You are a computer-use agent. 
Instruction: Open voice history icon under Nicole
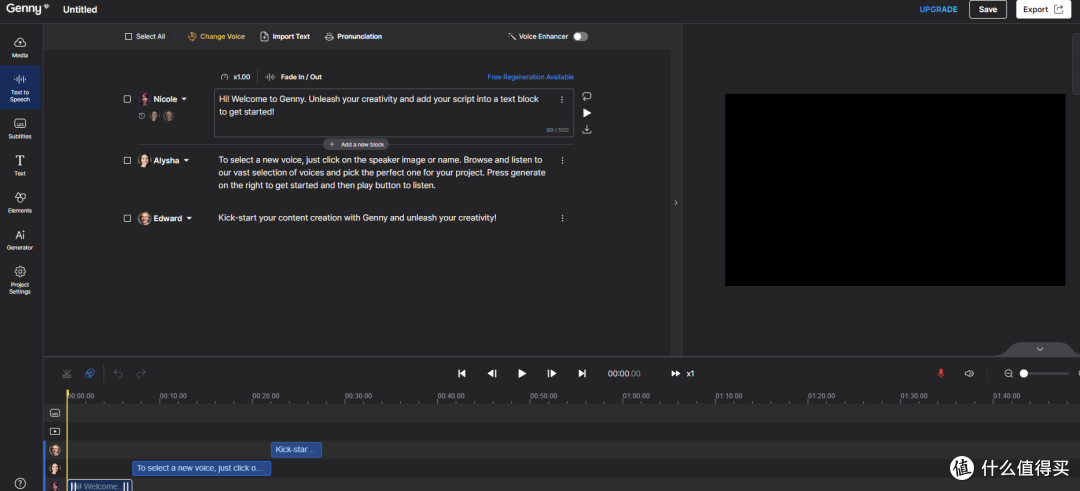tap(142, 116)
